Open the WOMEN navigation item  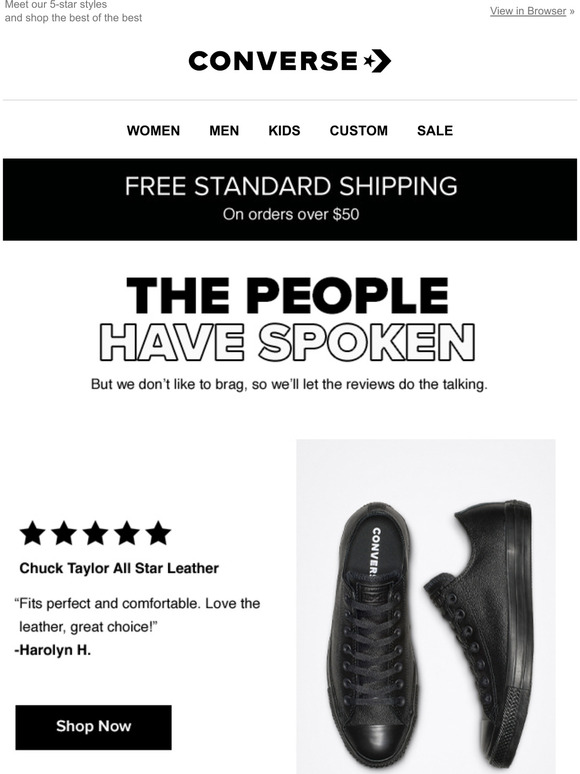pyautogui.click(x=153, y=130)
